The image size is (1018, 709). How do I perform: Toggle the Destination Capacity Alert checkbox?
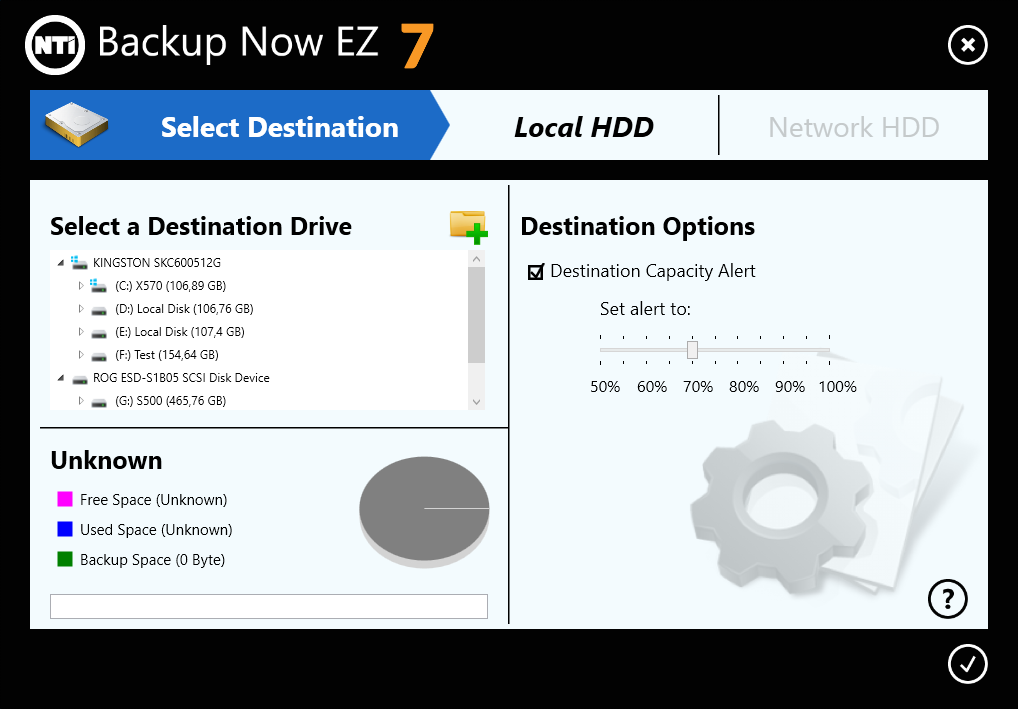(x=536, y=272)
